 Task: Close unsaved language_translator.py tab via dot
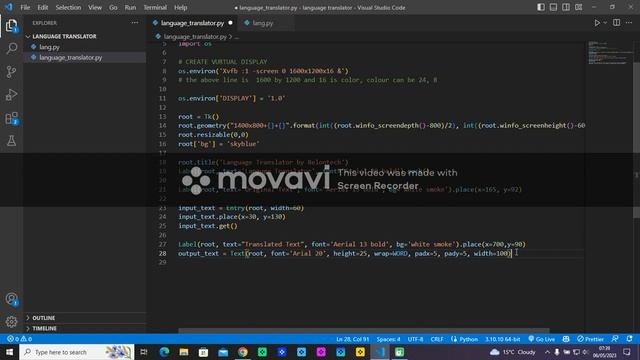(230, 23)
